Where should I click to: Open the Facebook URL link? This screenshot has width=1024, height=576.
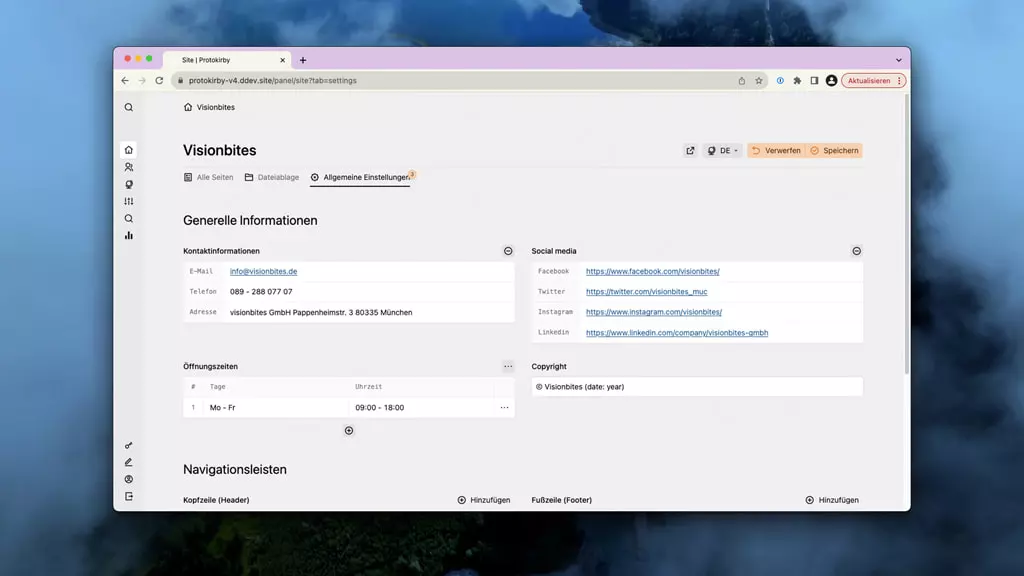[652, 271]
